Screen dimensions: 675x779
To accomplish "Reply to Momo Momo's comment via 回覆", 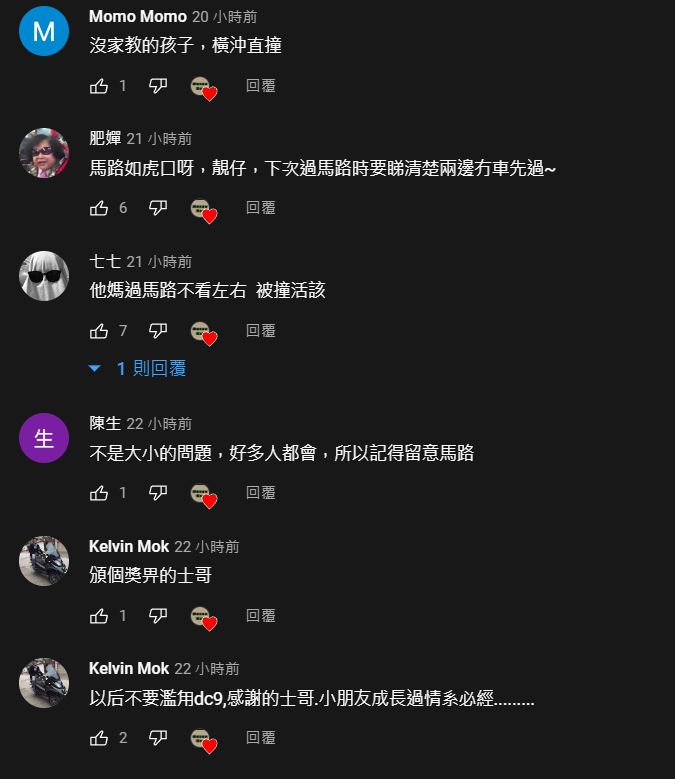I will click(261, 86).
